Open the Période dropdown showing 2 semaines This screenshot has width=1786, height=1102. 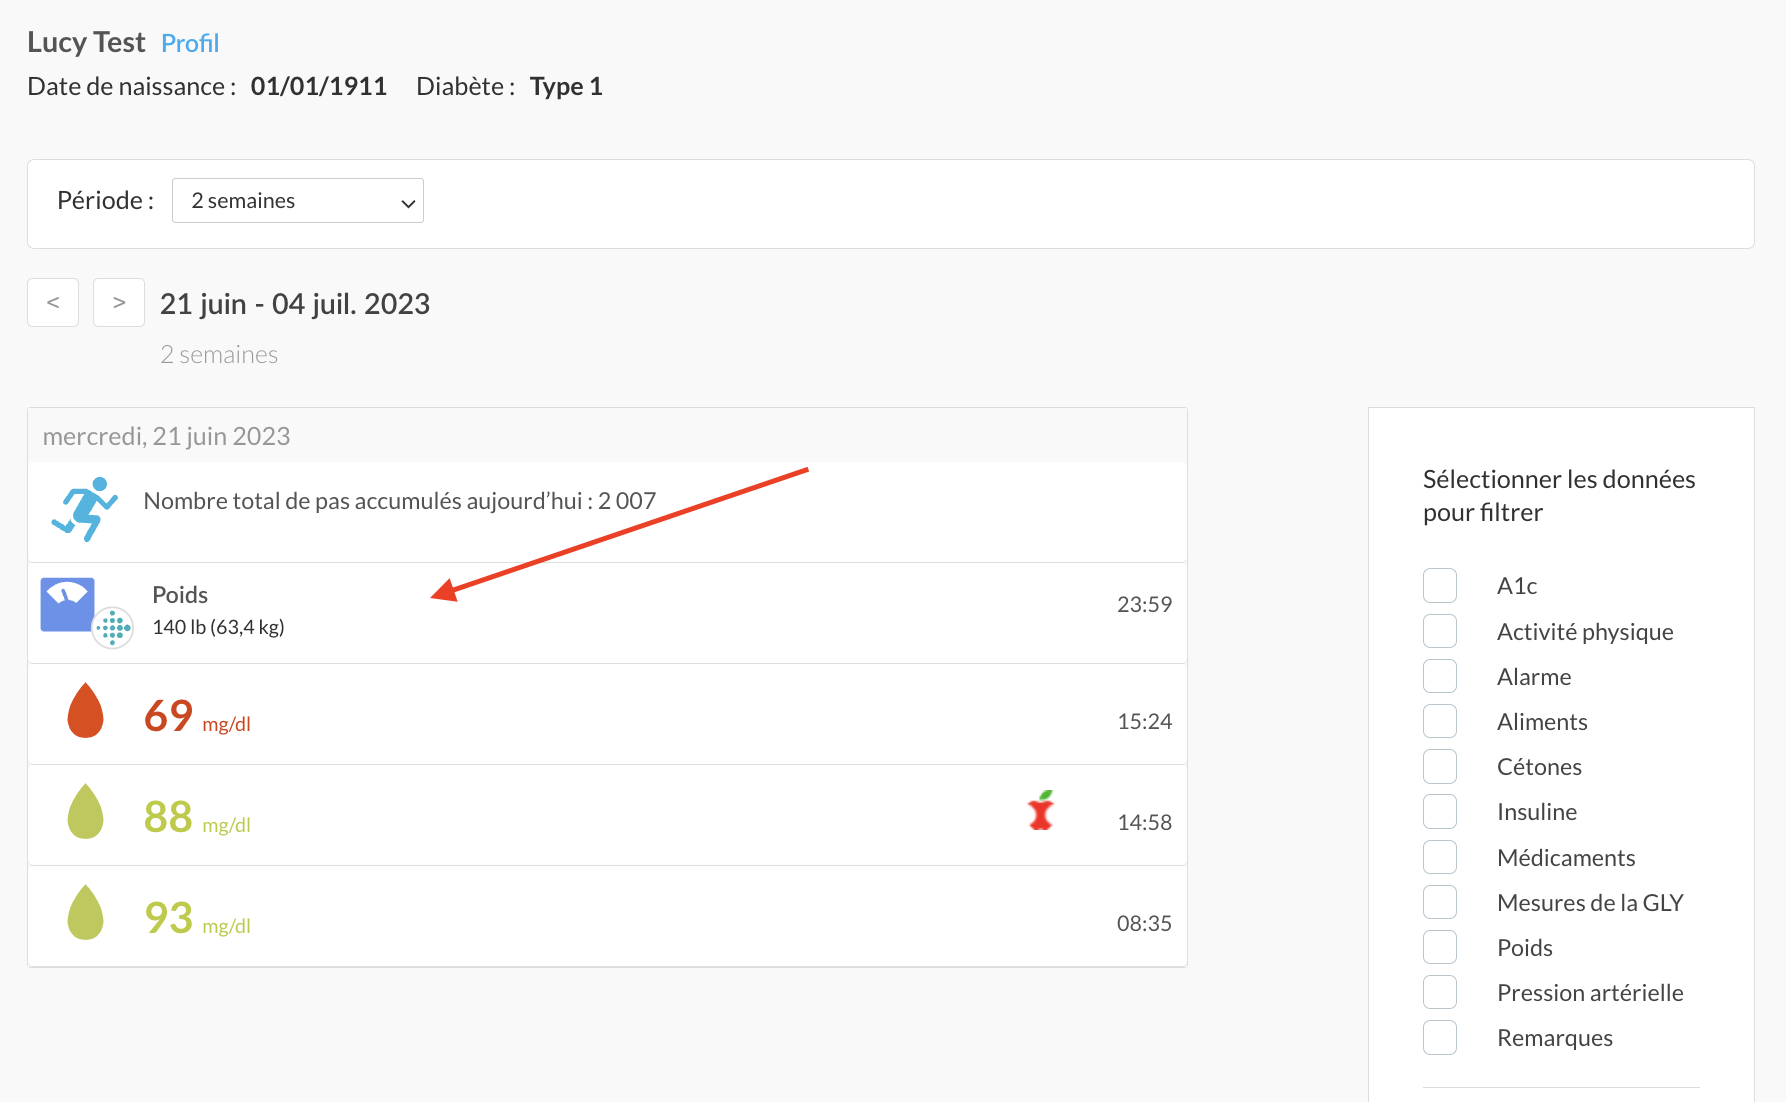pos(298,201)
